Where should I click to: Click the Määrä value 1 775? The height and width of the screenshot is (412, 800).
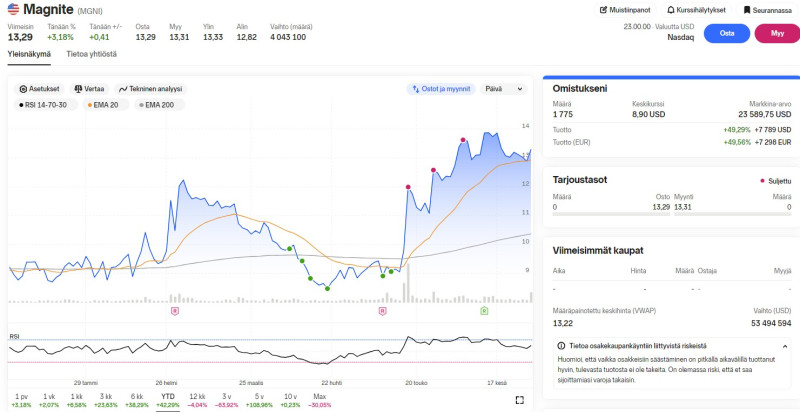pyautogui.click(x=563, y=114)
